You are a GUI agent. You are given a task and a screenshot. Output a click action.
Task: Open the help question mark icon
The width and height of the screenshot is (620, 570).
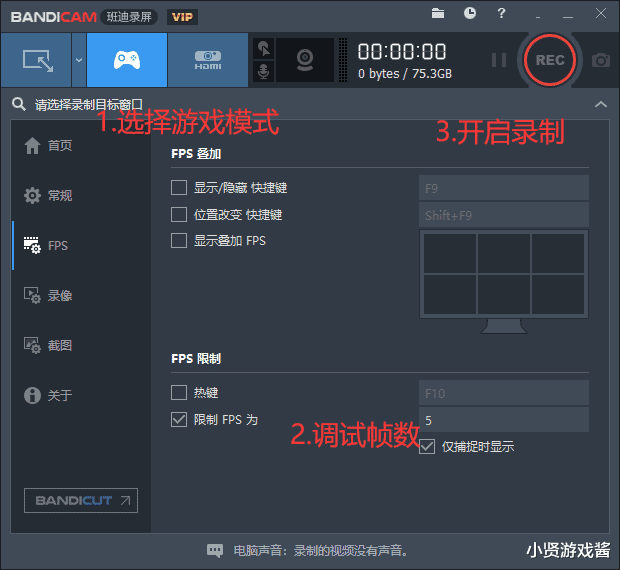(501, 13)
